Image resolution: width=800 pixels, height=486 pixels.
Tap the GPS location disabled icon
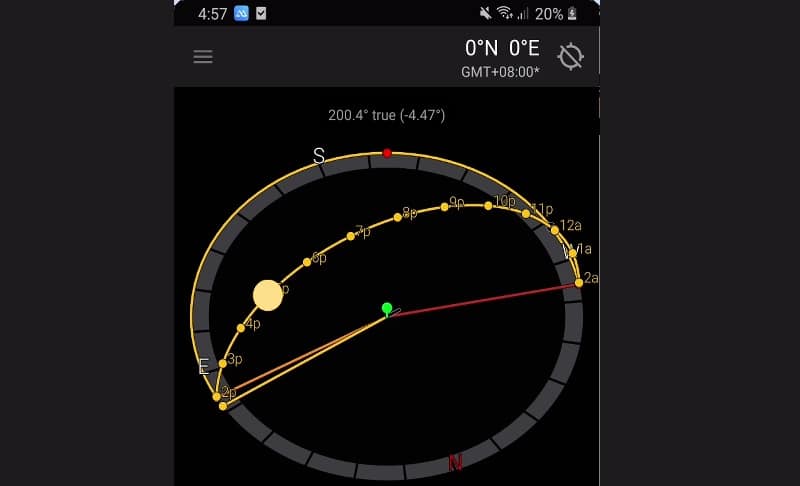[570, 56]
